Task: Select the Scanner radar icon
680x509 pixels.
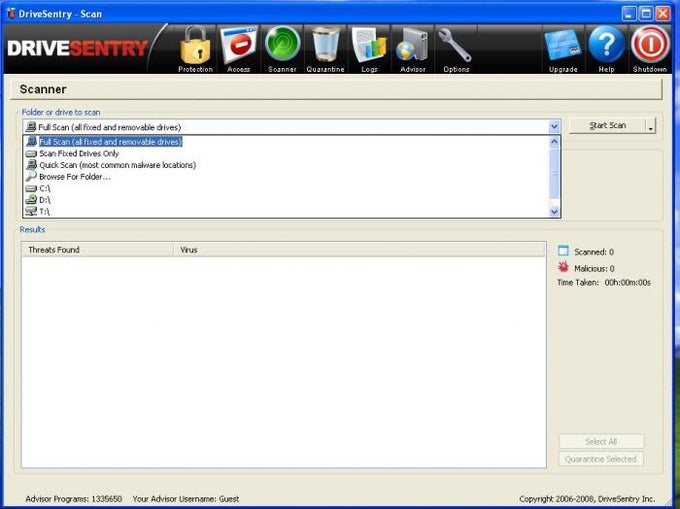Action: click(x=282, y=49)
